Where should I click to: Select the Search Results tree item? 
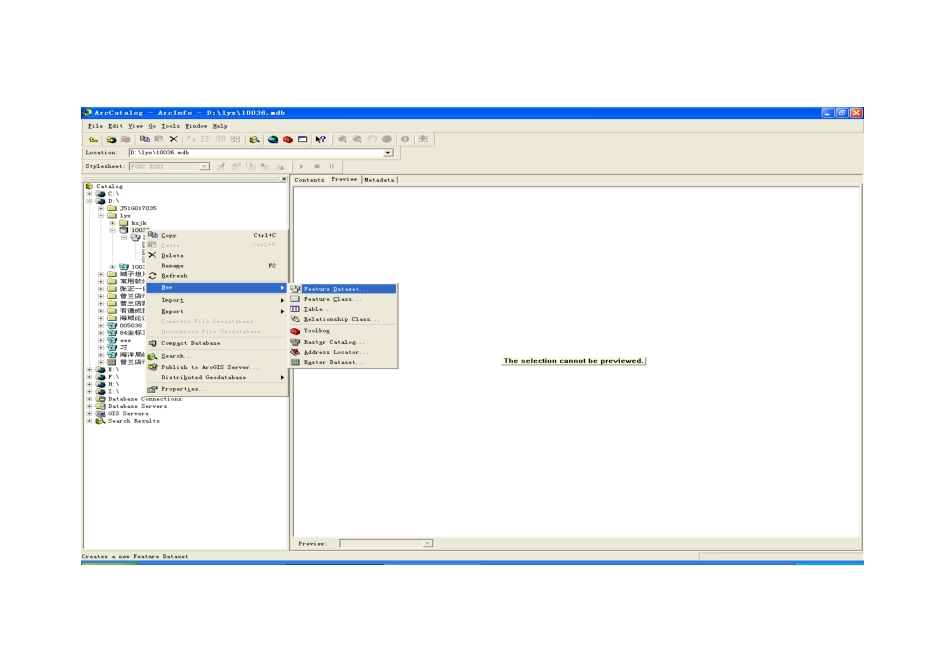coord(133,421)
